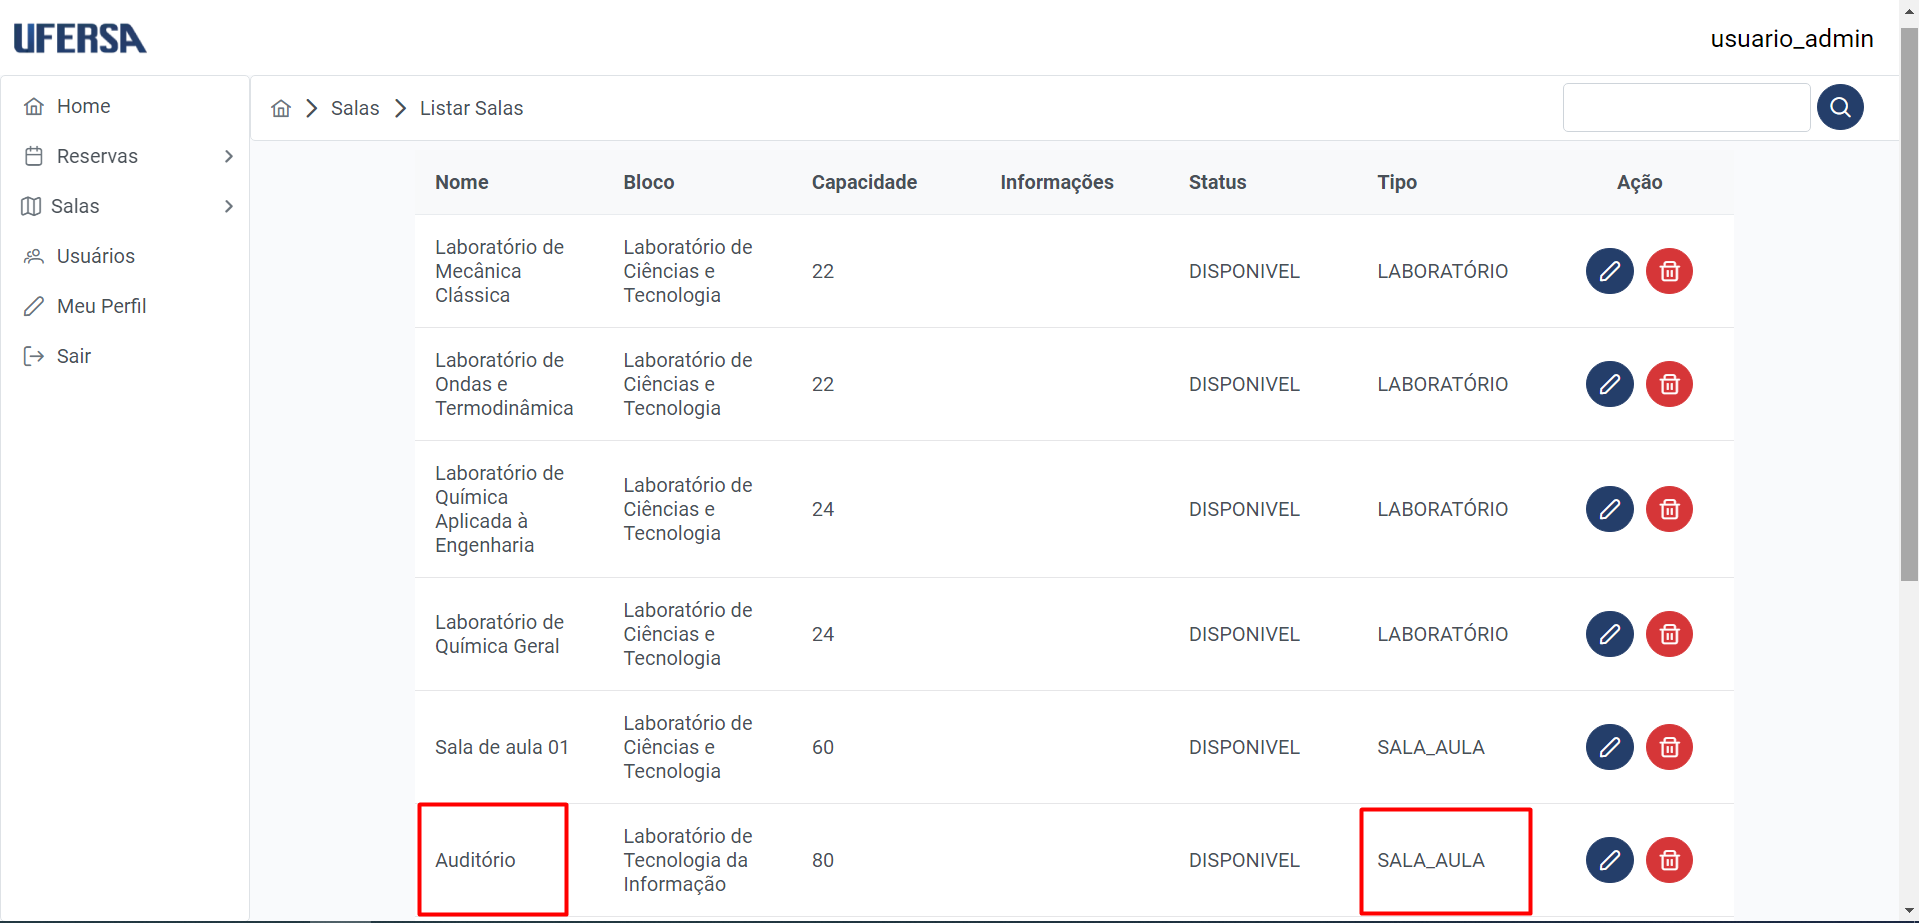Viewport: 1919px width, 923px height.
Task: Expand the Salas submenu chevron
Action: coord(229,206)
